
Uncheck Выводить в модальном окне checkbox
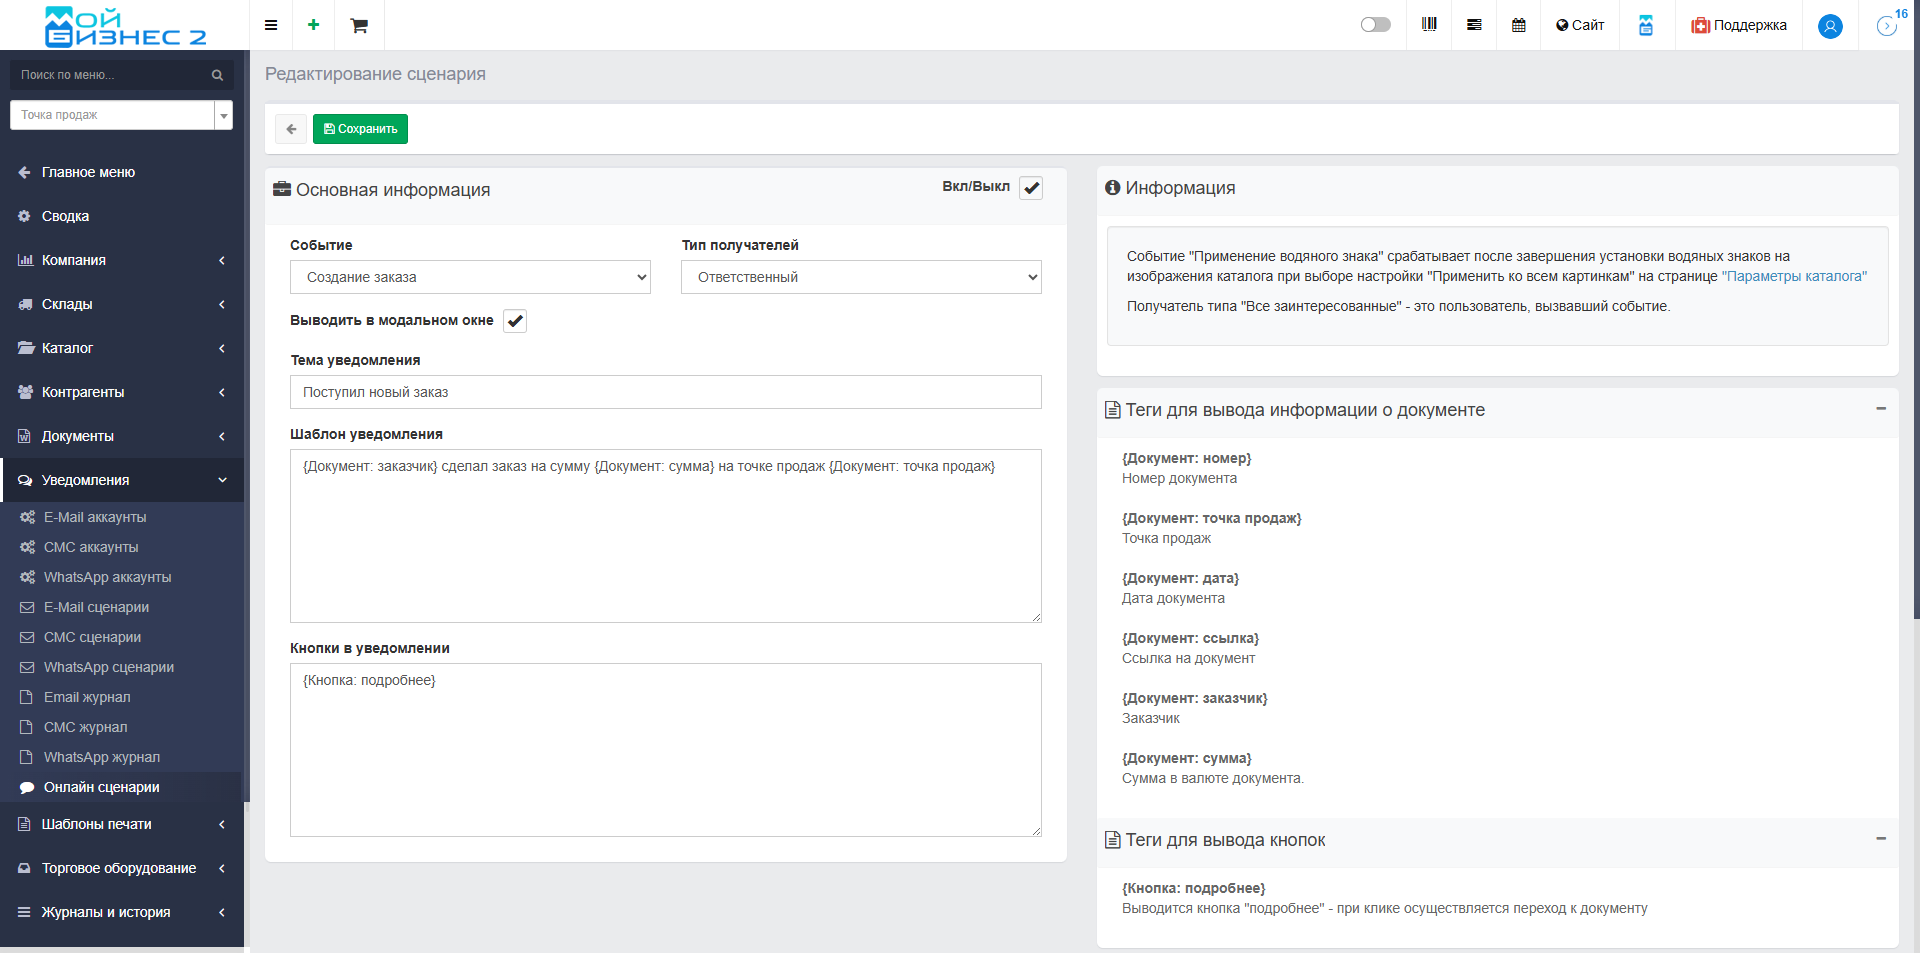click(x=515, y=321)
